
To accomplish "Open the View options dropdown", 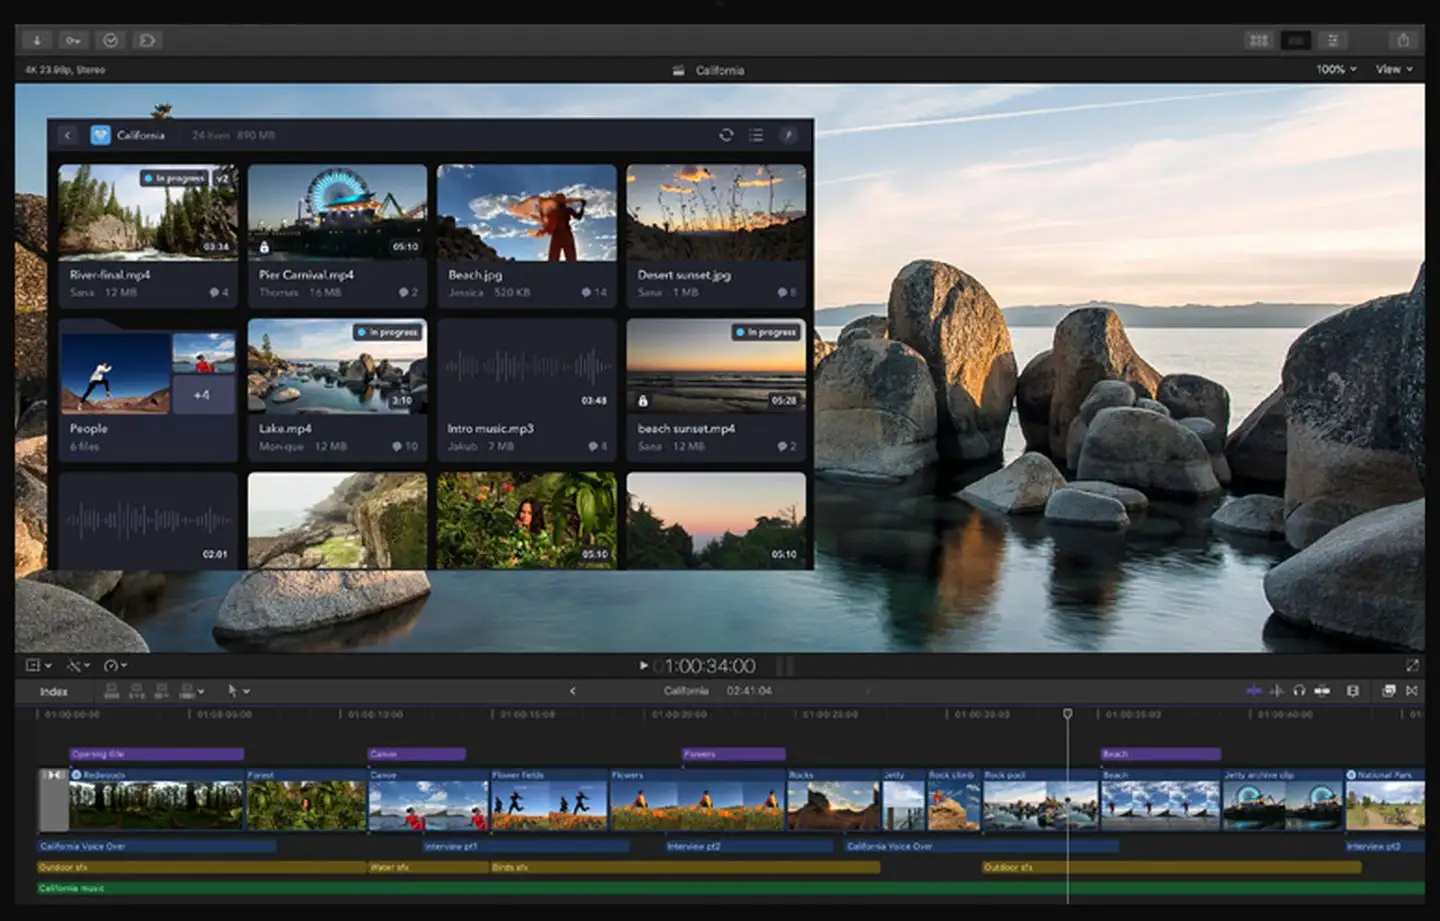I will 1394,69.
